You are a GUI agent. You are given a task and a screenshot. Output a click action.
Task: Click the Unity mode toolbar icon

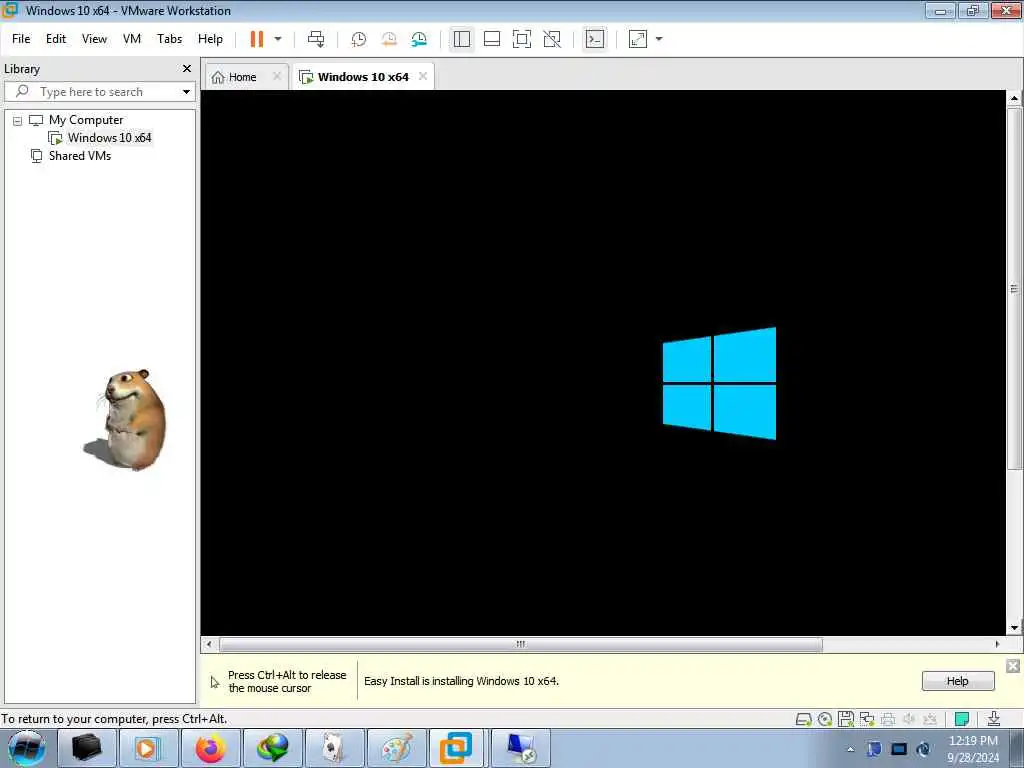[552, 39]
